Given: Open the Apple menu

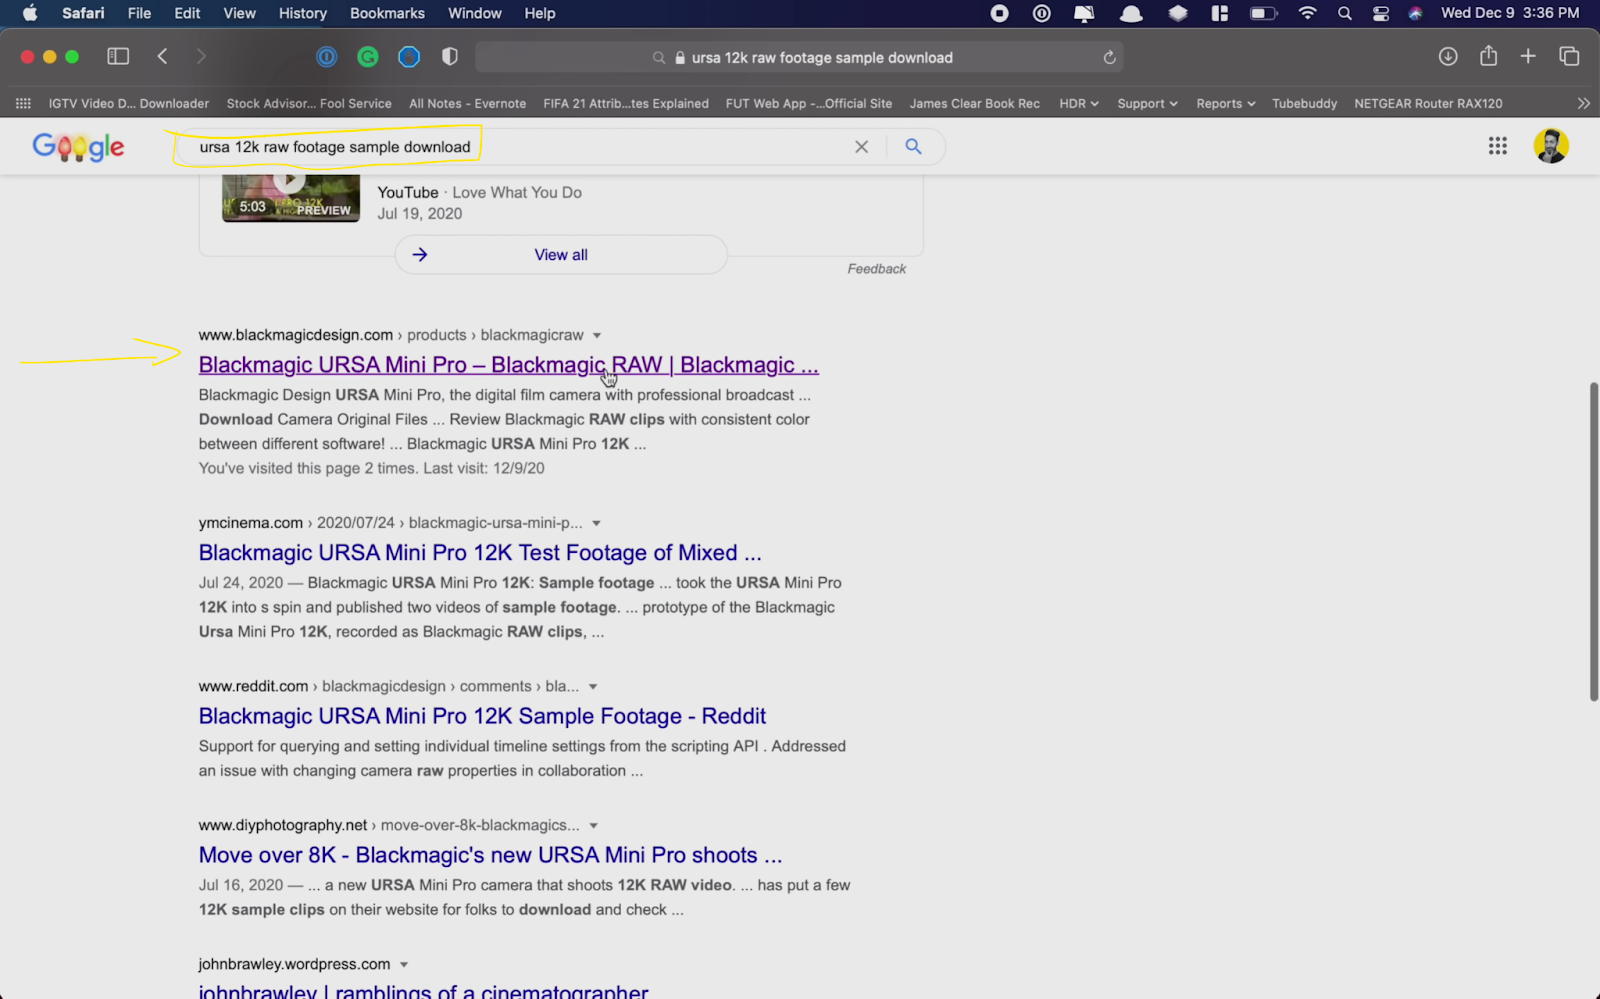Looking at the screenshot, I should (x=30, y=13).
